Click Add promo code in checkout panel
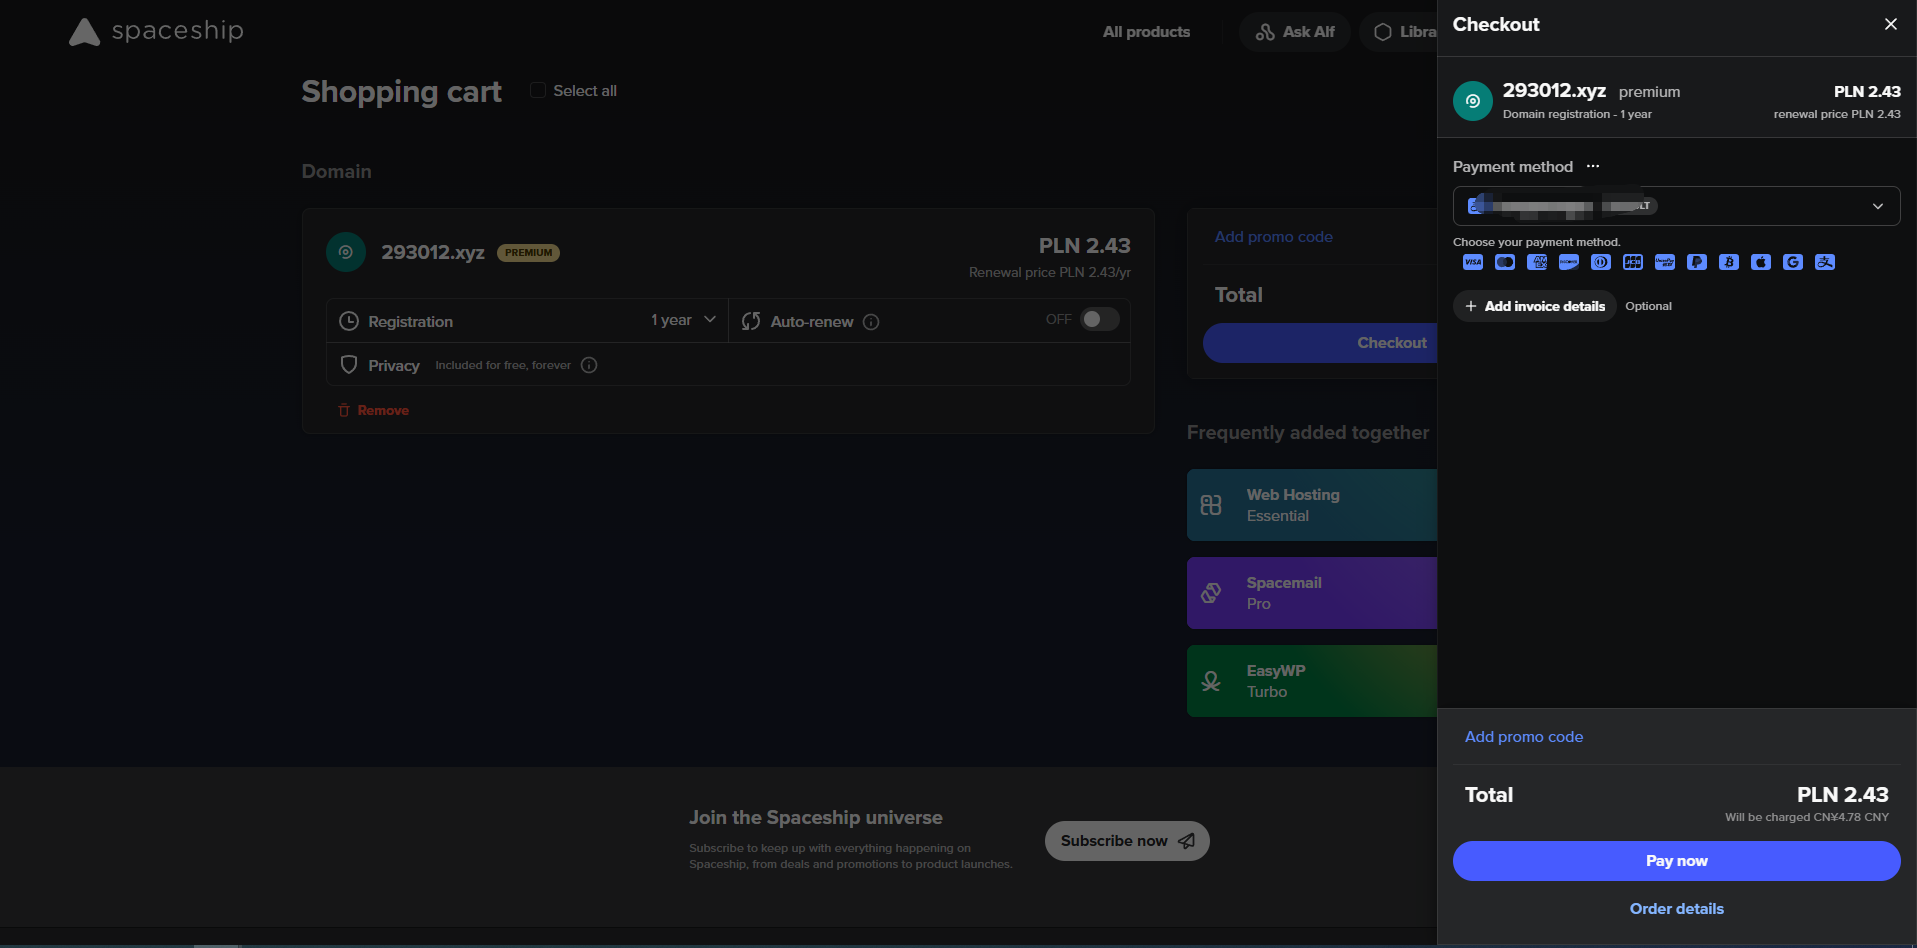This screenshot has height=948, width=1917. [1524, 737]
